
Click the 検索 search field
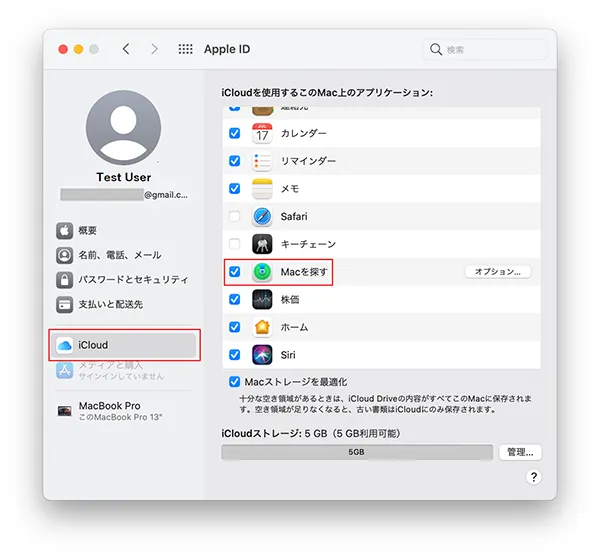tap(485, 49)
